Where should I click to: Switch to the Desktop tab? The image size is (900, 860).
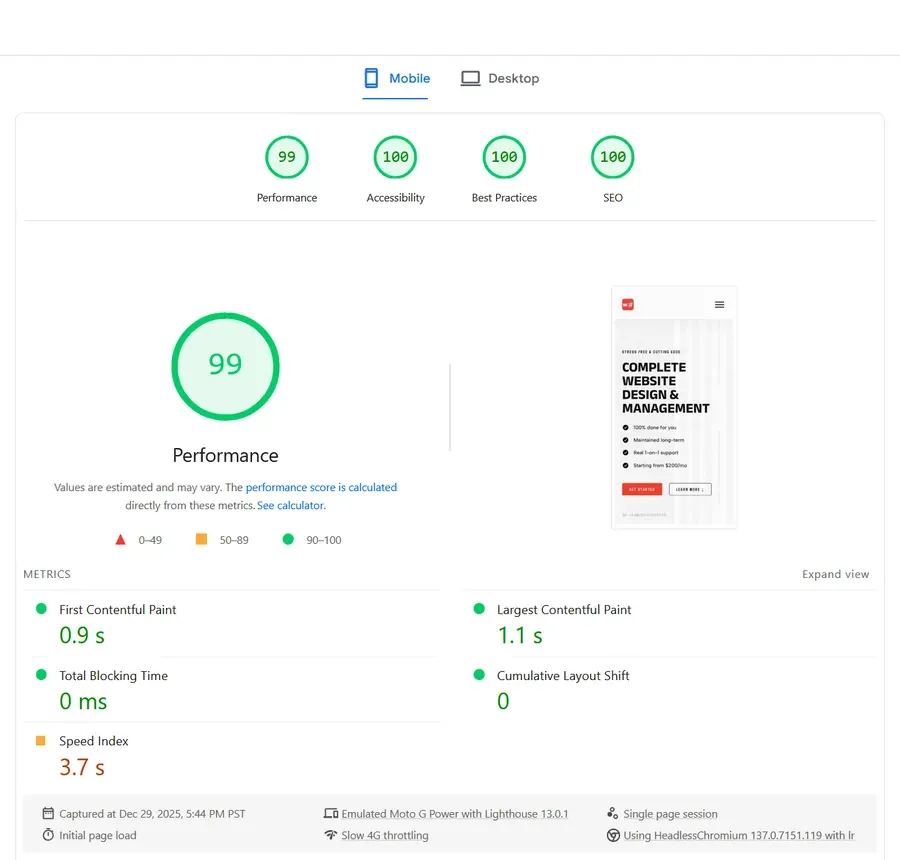(x=500, y=78)
